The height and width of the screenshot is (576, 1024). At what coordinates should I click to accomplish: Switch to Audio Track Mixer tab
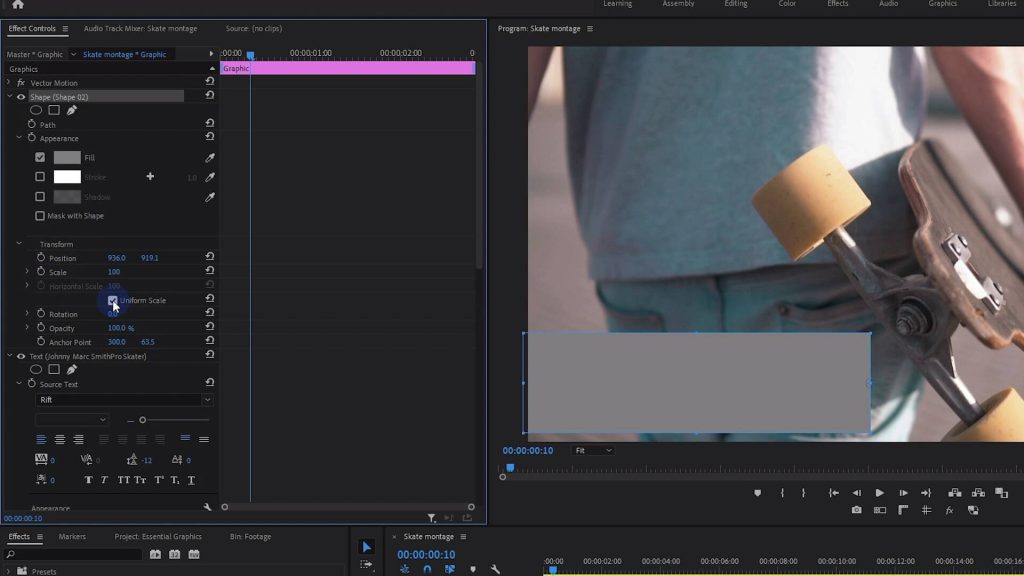click(140, 29)
